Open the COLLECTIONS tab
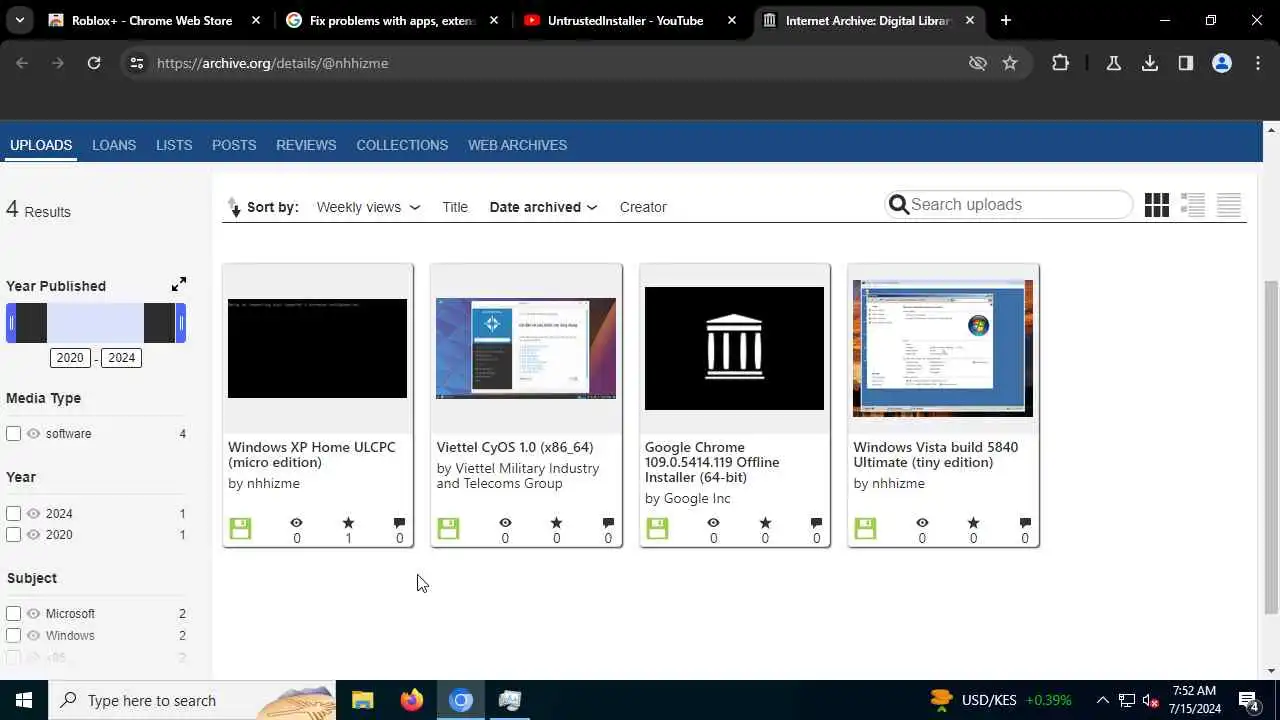This screenshot has width=1280, height=720. coord(402,145)
